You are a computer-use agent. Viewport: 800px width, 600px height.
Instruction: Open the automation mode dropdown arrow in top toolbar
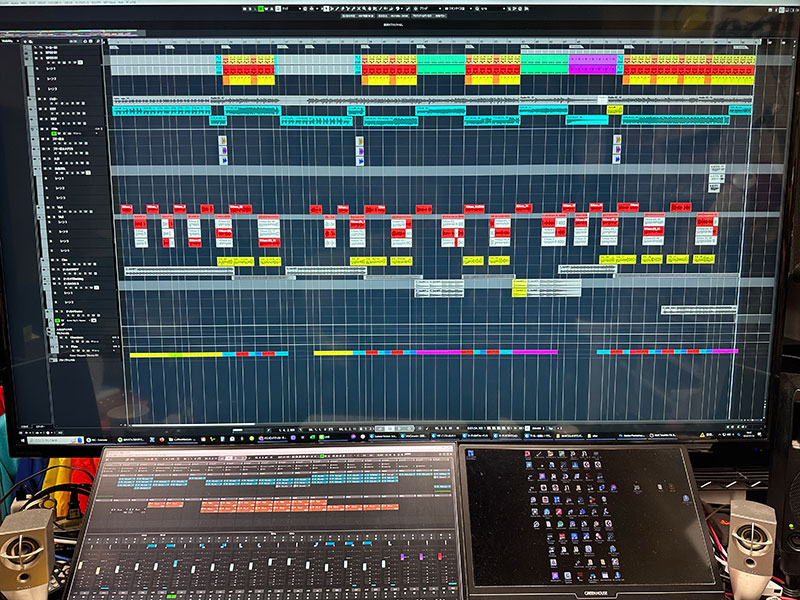pyautogui.click(x=299, y=9)
